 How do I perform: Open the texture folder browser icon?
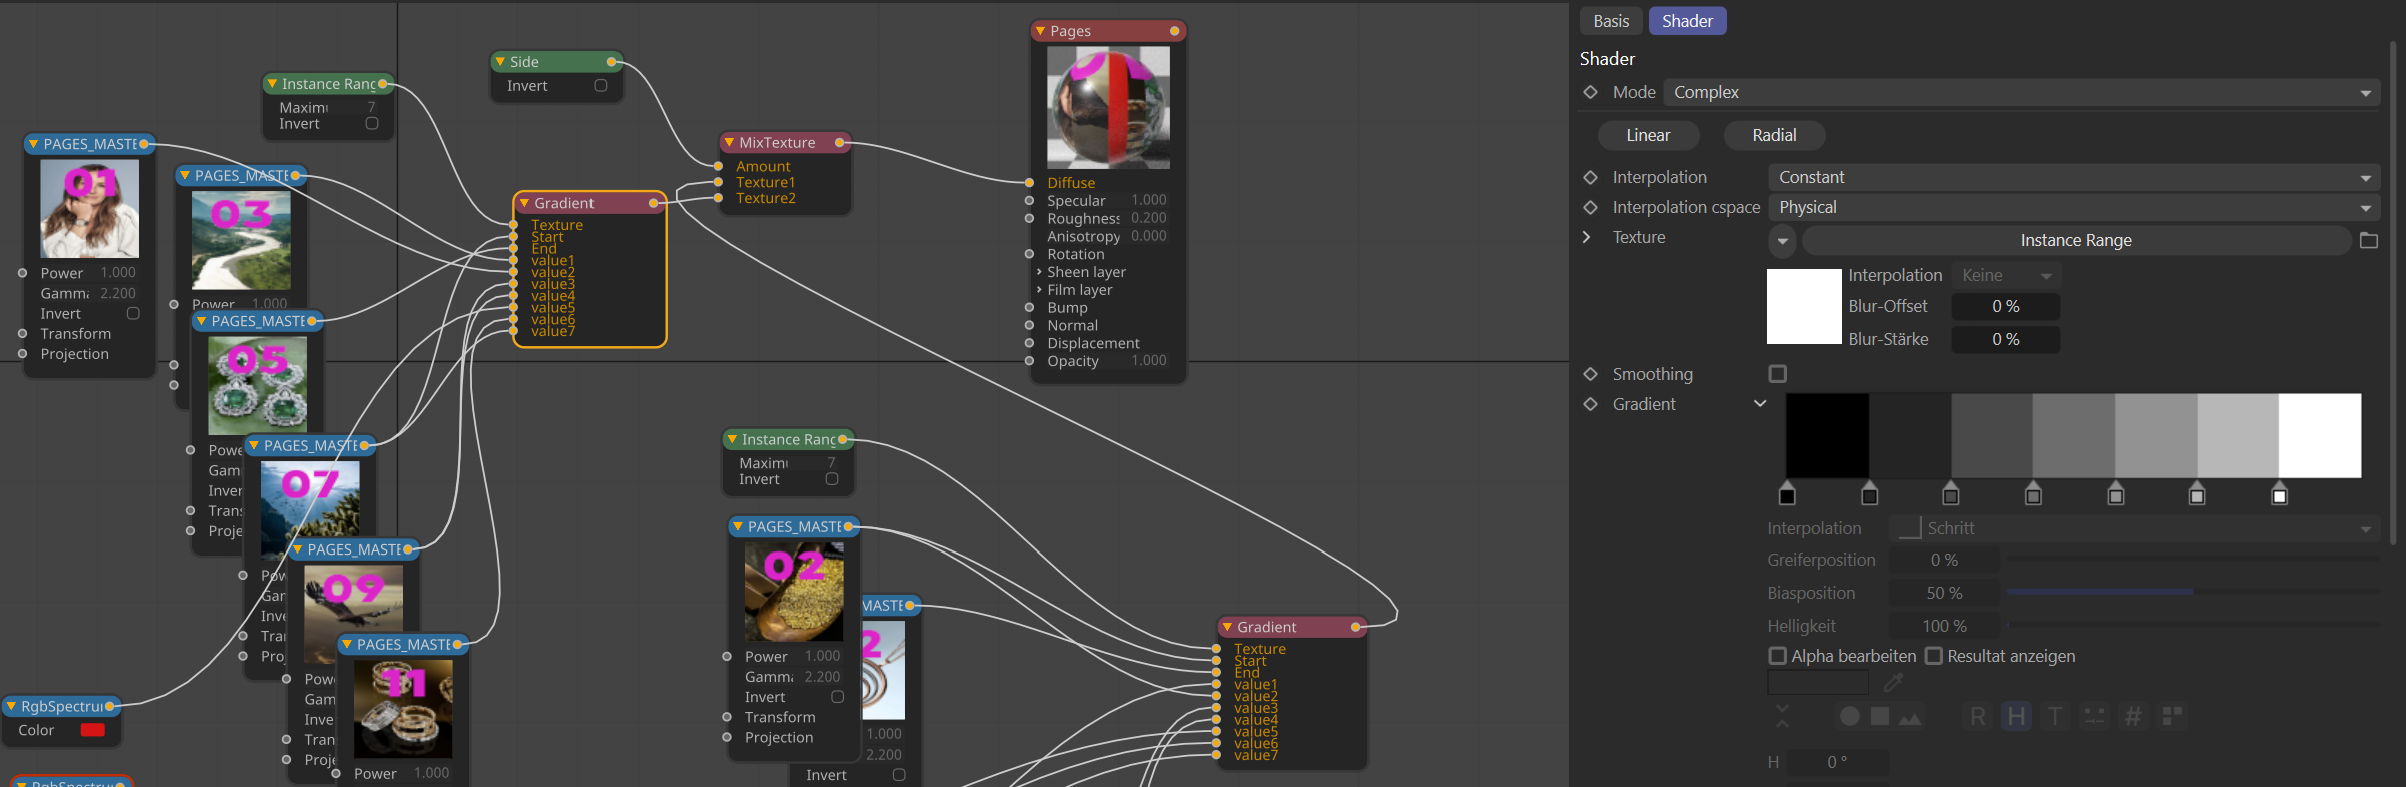[2369, 240]
